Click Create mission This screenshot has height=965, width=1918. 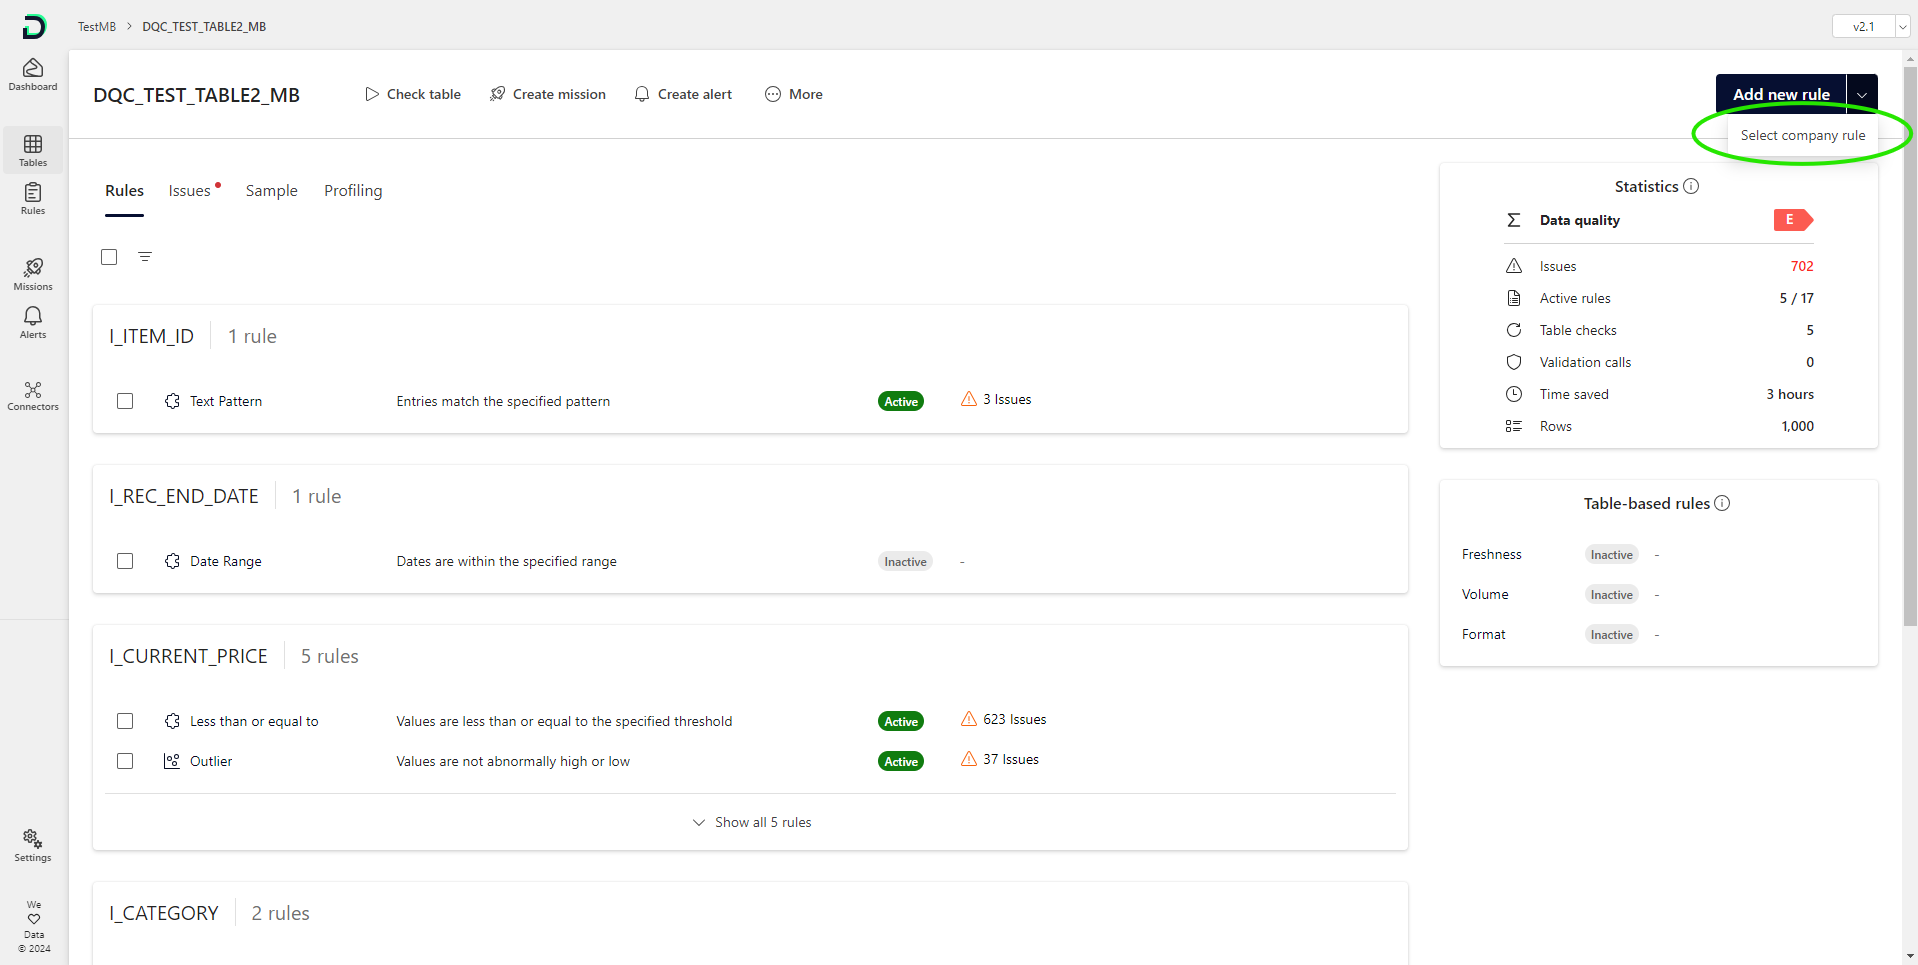pos(548,94)
